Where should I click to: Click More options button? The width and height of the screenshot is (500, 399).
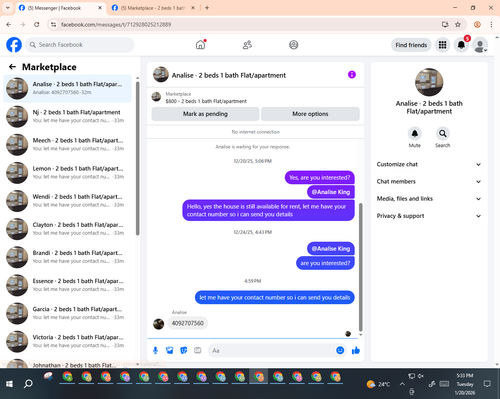coord(310,114)
